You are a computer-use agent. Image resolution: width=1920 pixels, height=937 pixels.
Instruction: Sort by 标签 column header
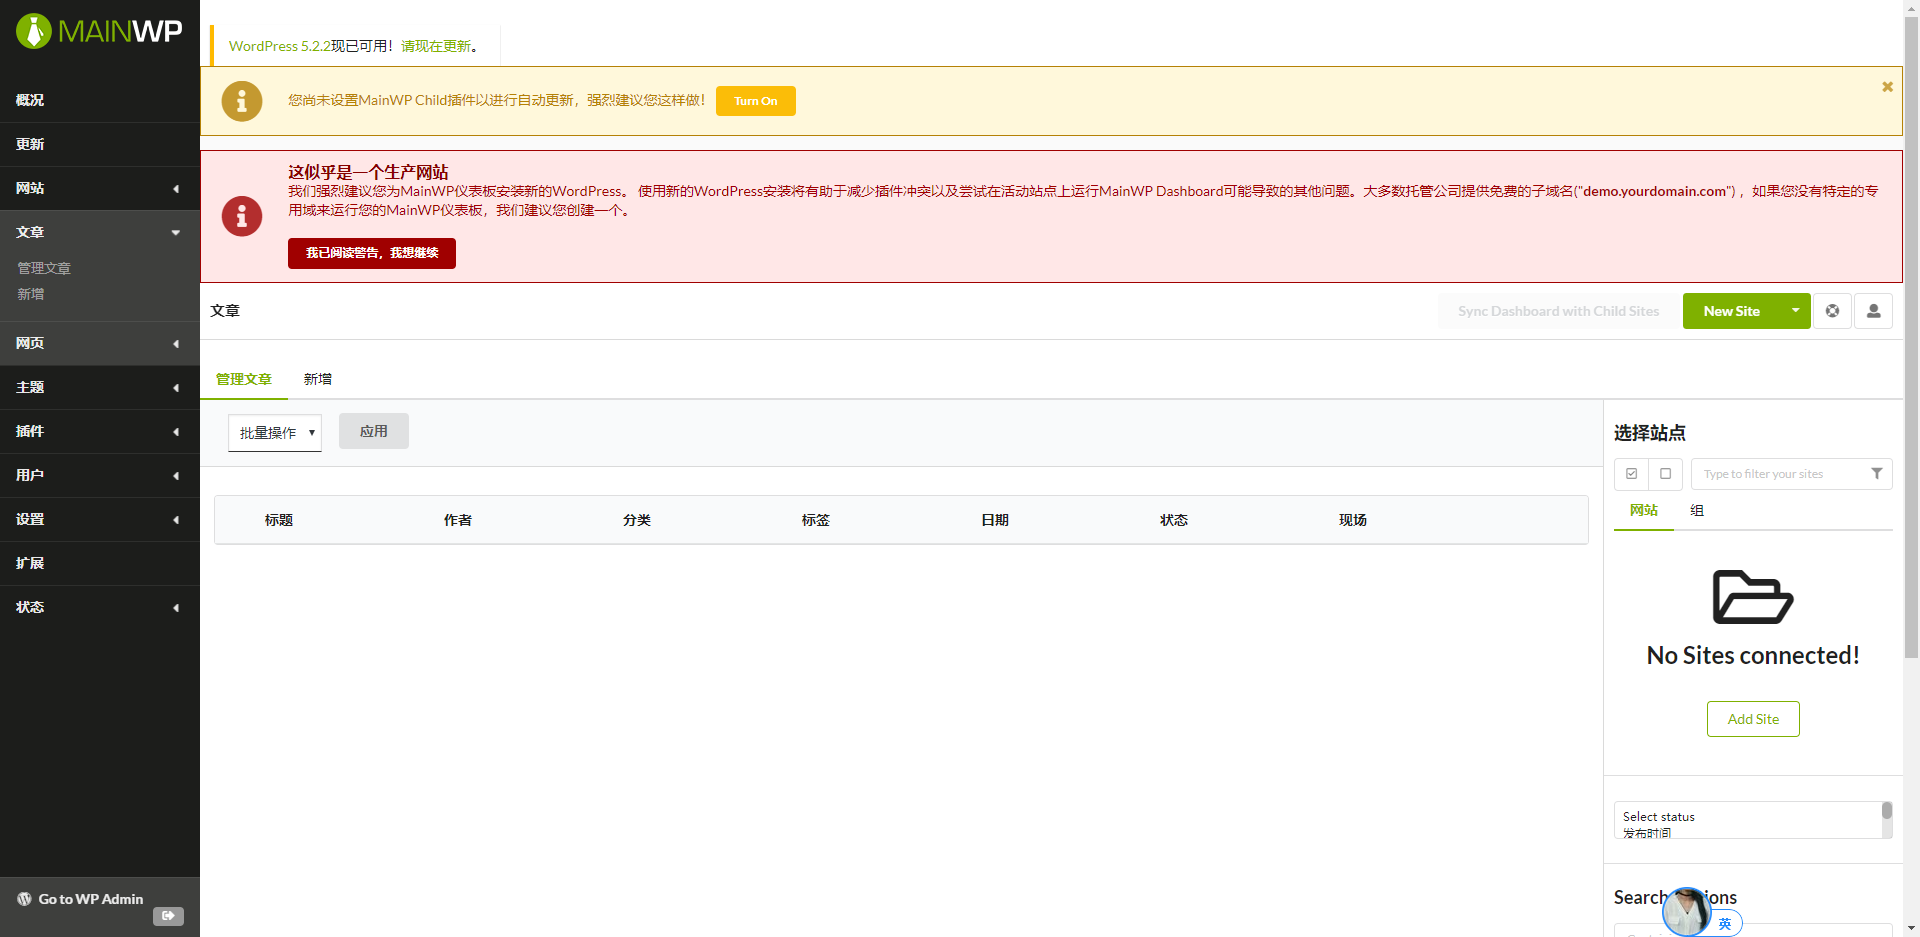(x=816, y=520)
